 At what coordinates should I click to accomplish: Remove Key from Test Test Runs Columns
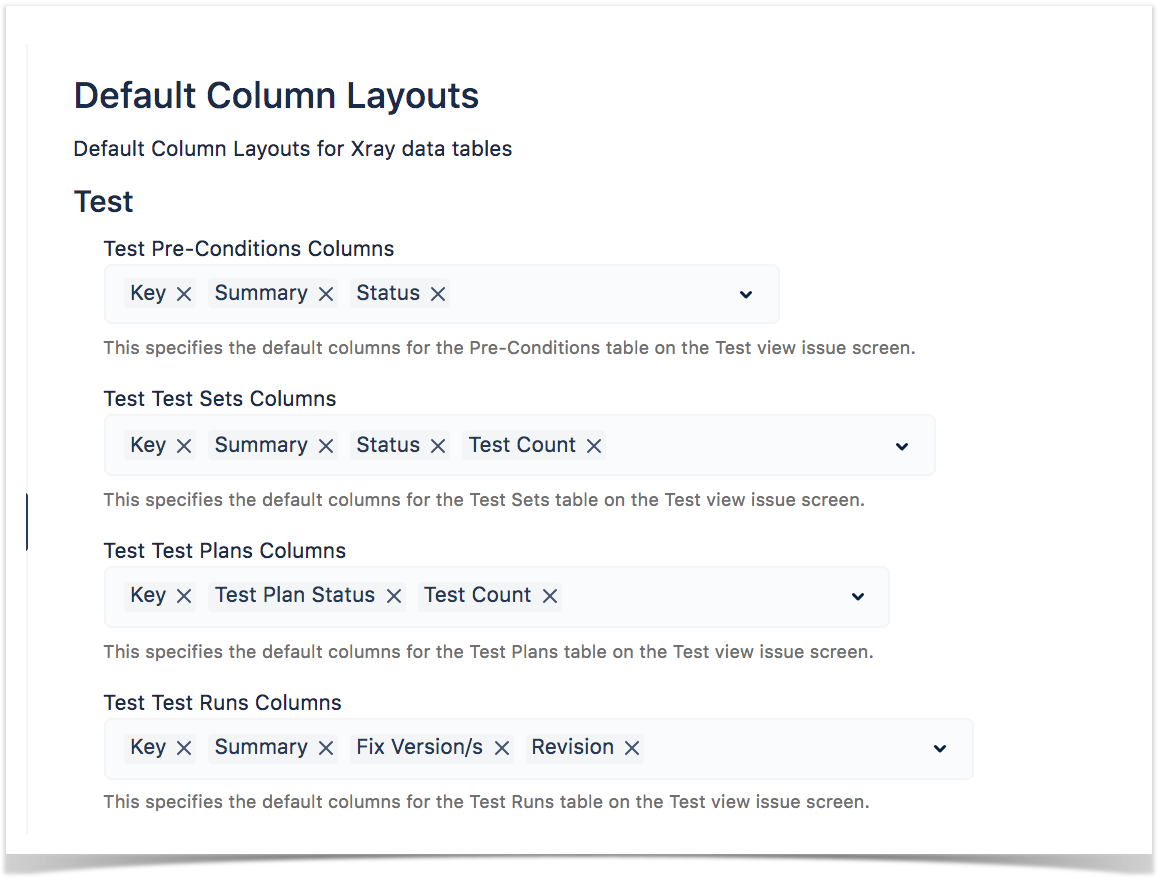184,748
